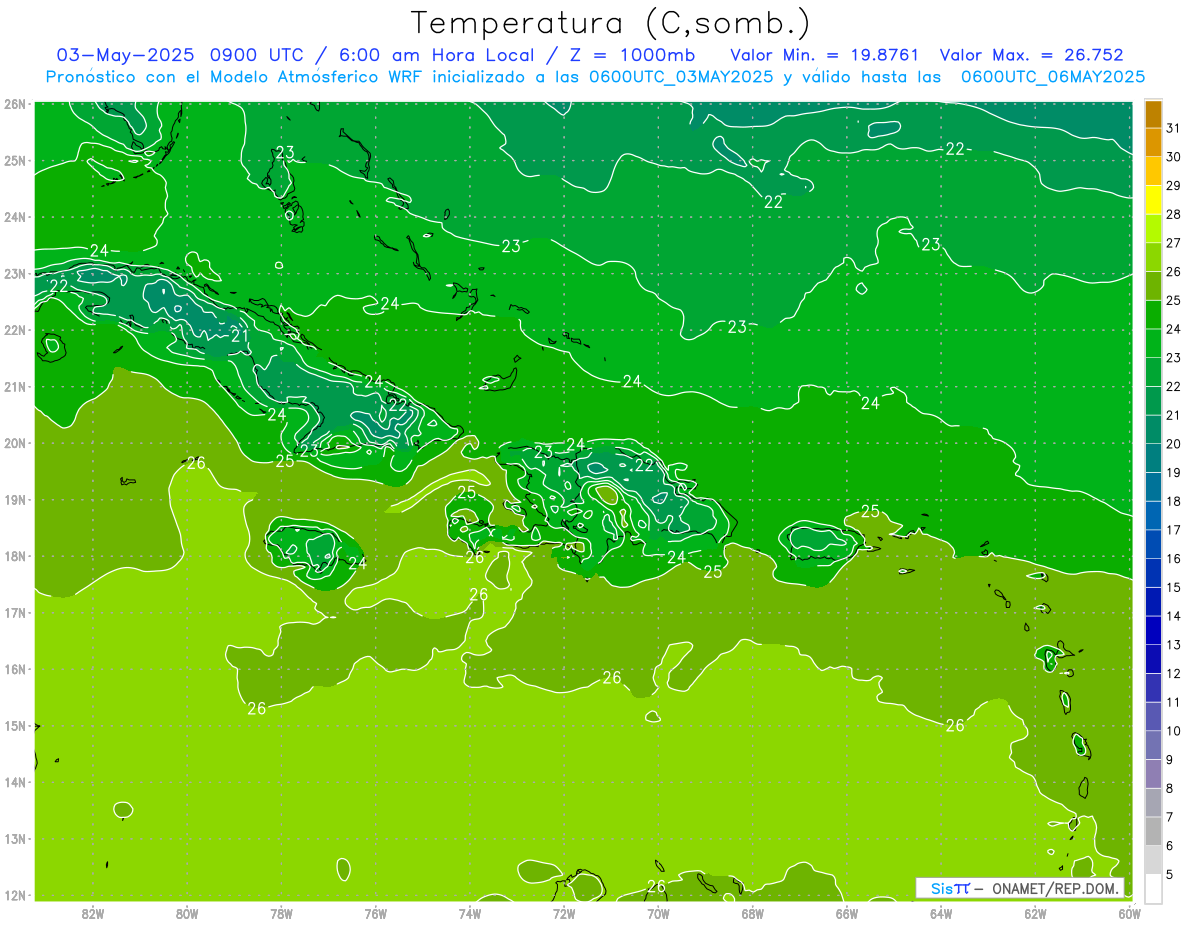Pick the purple colorbar swatch between 9 and 10
The image size is (1200, 927).
pos(1153,745)
